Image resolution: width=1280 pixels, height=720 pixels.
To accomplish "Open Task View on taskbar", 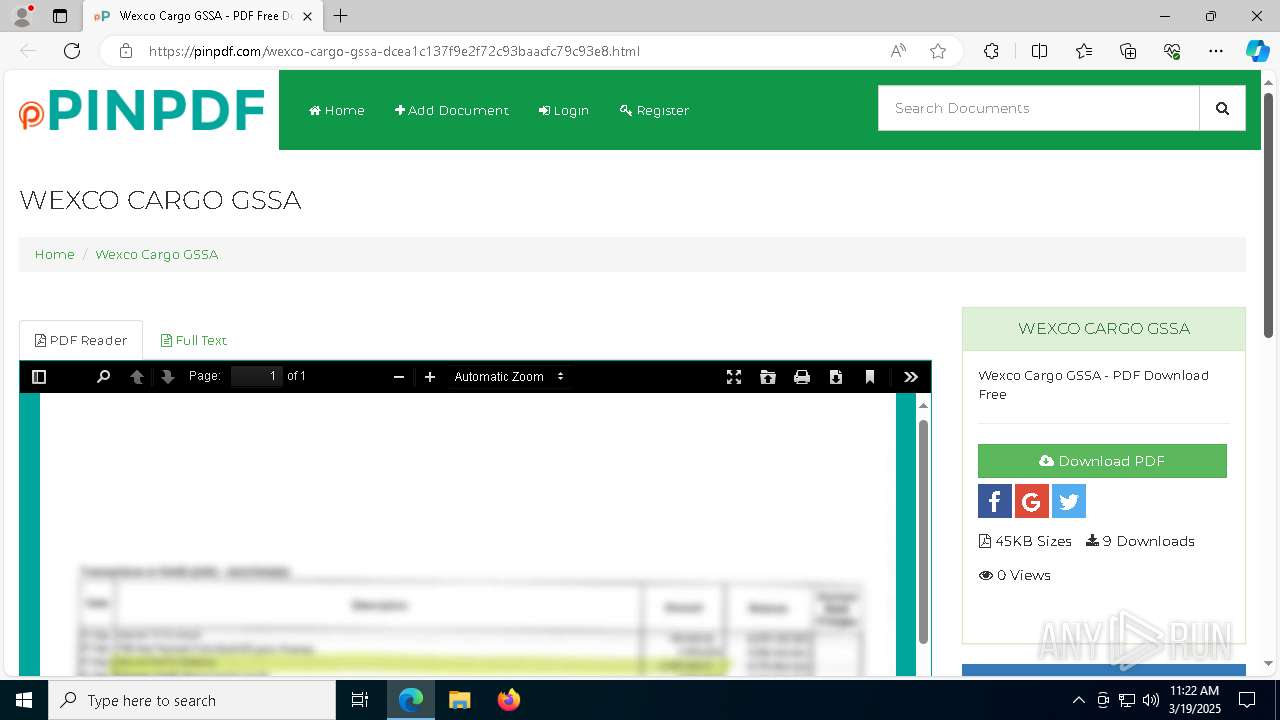I will 360,700.
